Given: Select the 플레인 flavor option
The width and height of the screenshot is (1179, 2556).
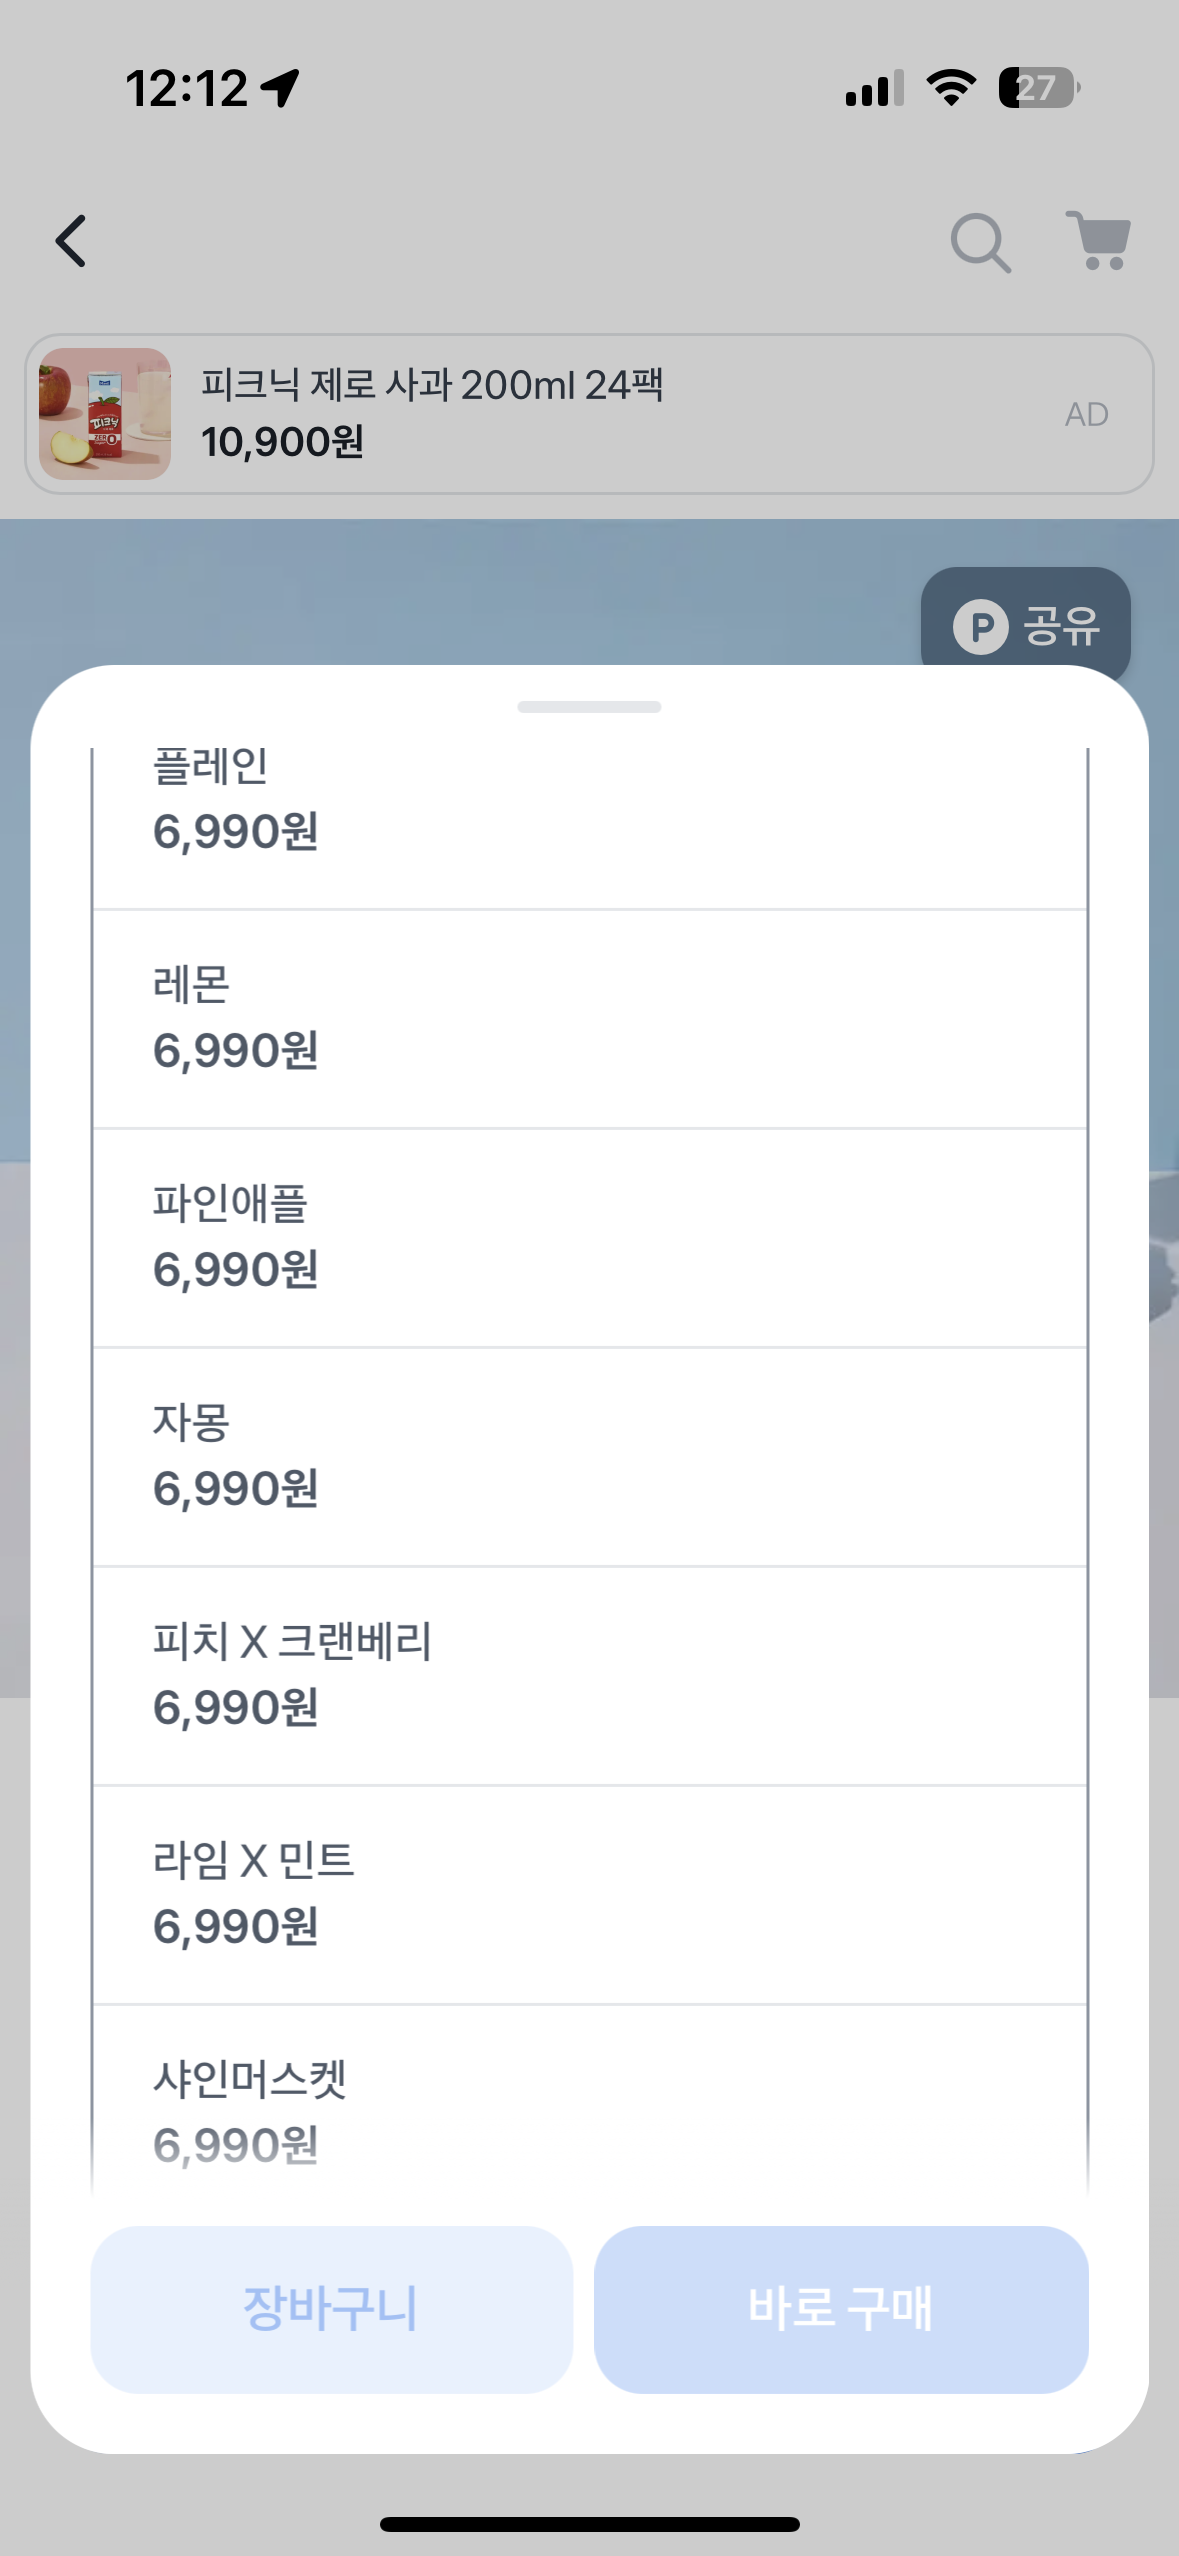Looking at the screenshot, I should (589, 800).
